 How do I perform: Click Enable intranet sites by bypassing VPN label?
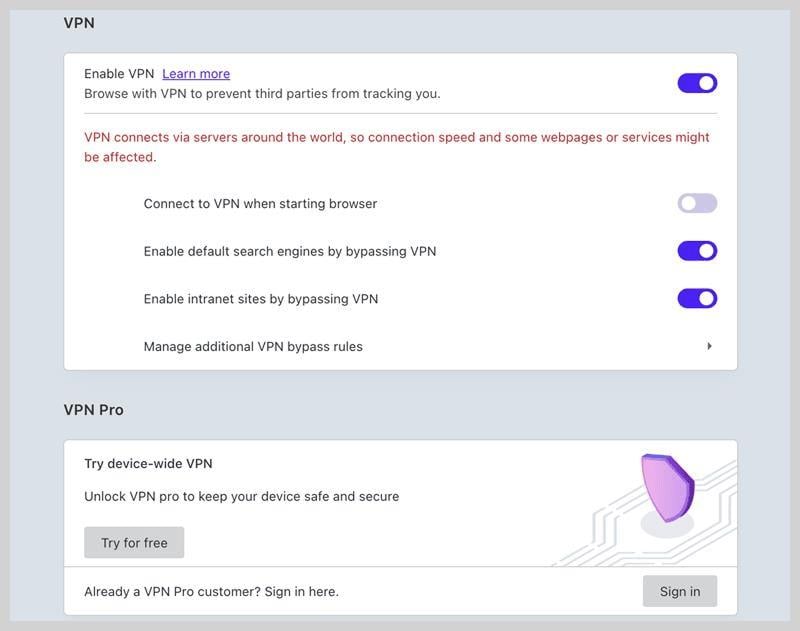click(261, 299)
